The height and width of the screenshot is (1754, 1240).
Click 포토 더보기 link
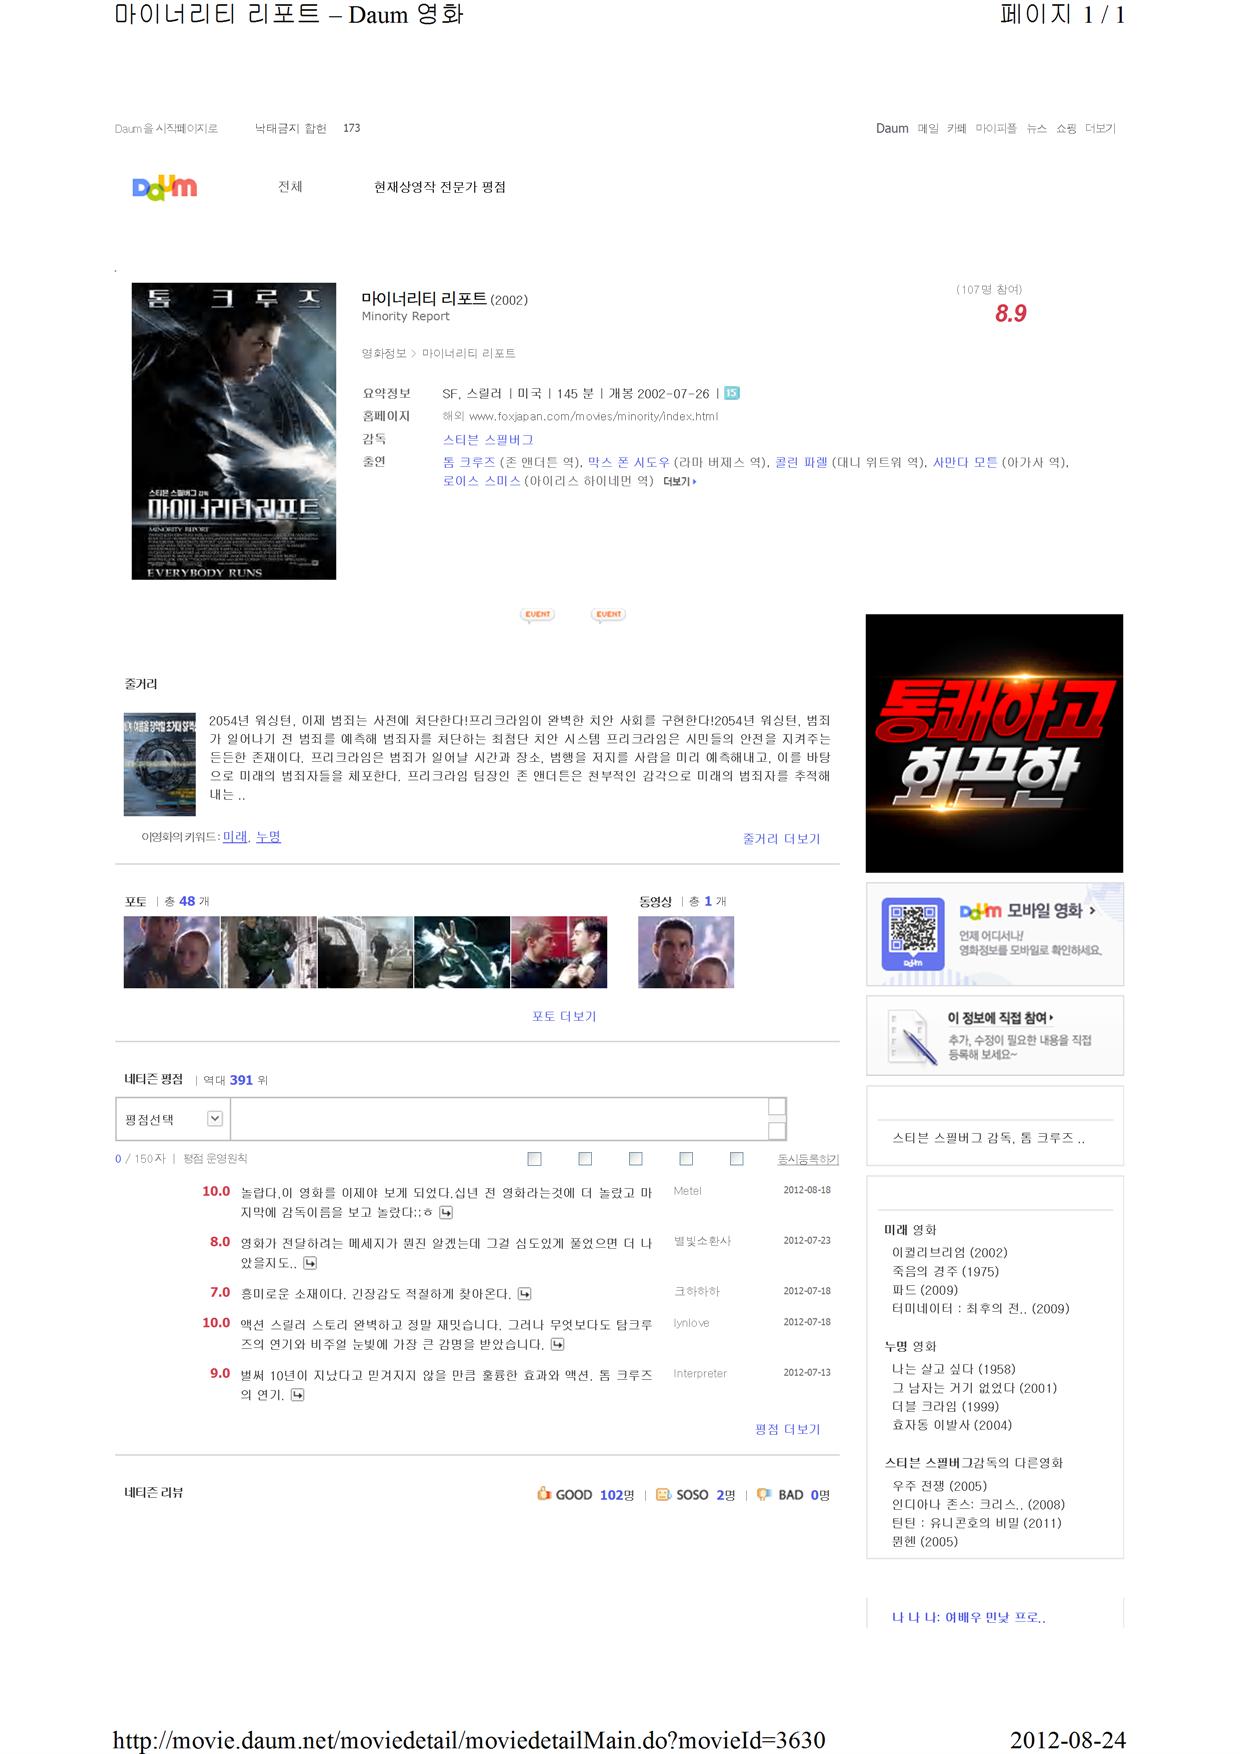[x=564, y=1016]
